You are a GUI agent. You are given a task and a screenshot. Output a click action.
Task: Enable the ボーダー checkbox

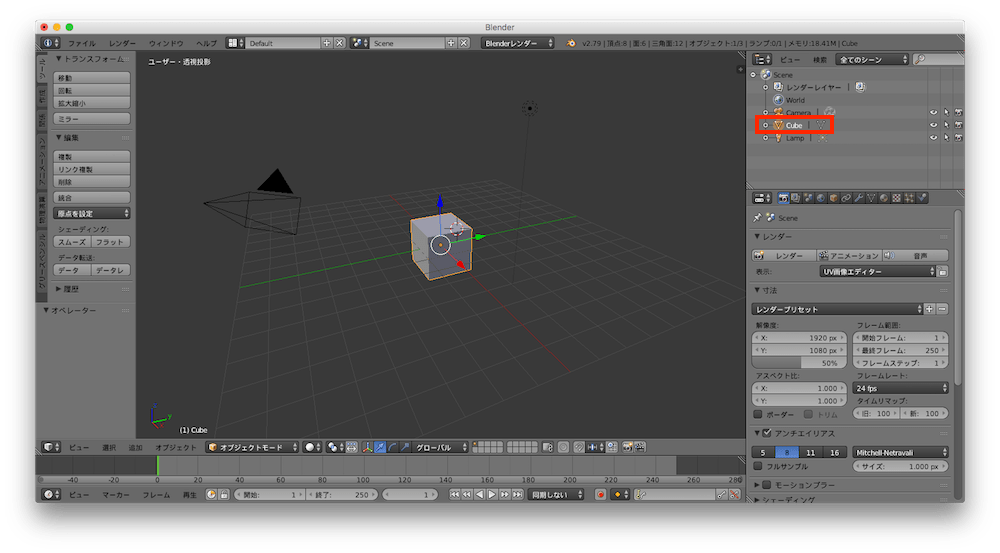758,414
